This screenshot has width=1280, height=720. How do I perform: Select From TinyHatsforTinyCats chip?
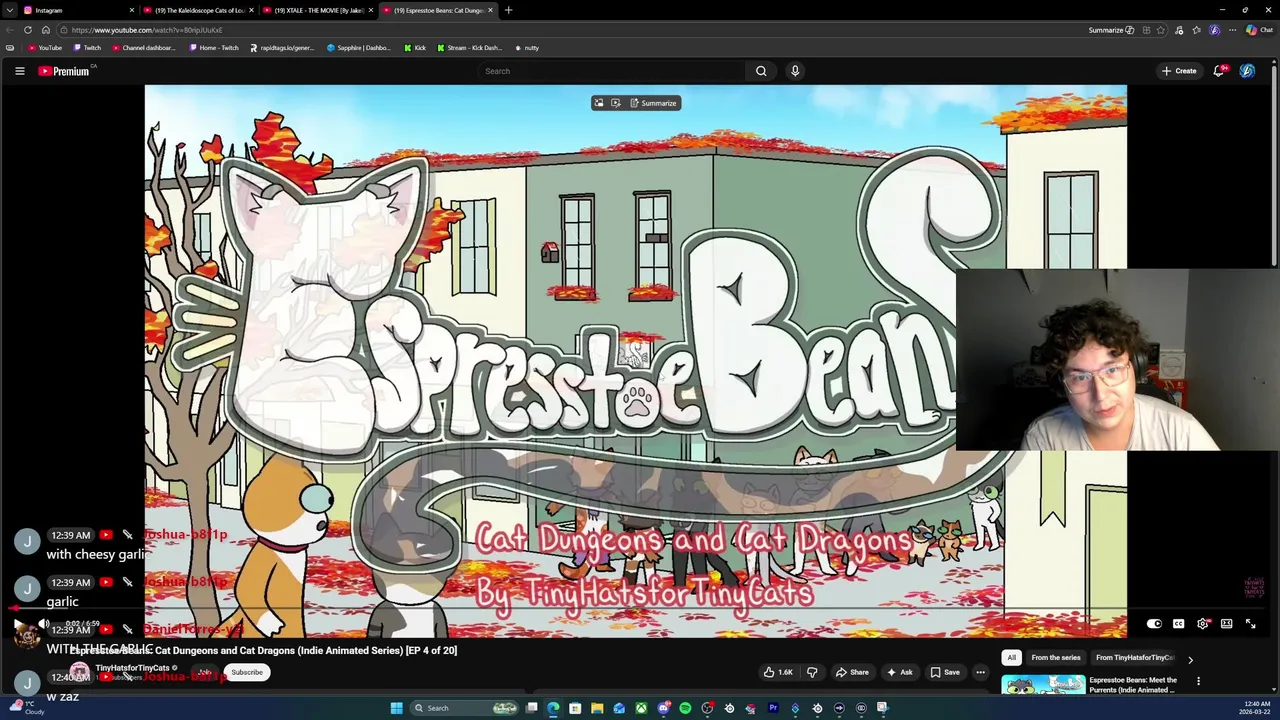[x=1134, y=658]
